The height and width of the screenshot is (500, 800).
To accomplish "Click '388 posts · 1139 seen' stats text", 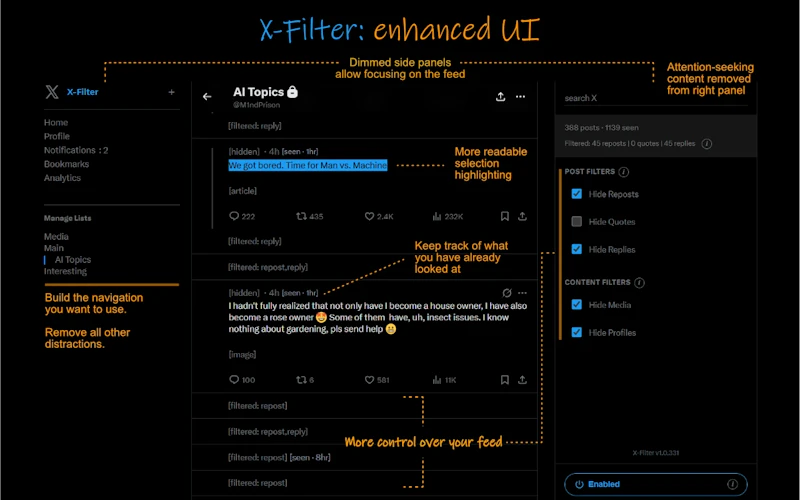I will pos(602,128).
